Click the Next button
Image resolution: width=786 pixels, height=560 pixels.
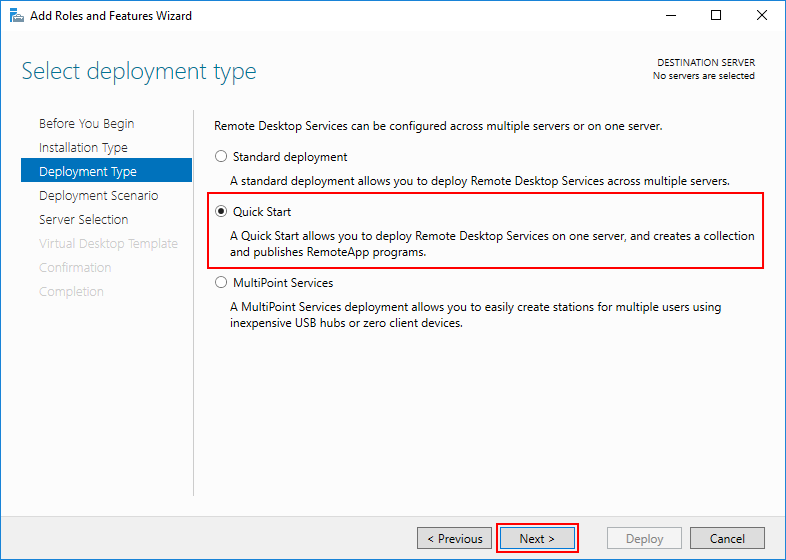pos(537,538)
